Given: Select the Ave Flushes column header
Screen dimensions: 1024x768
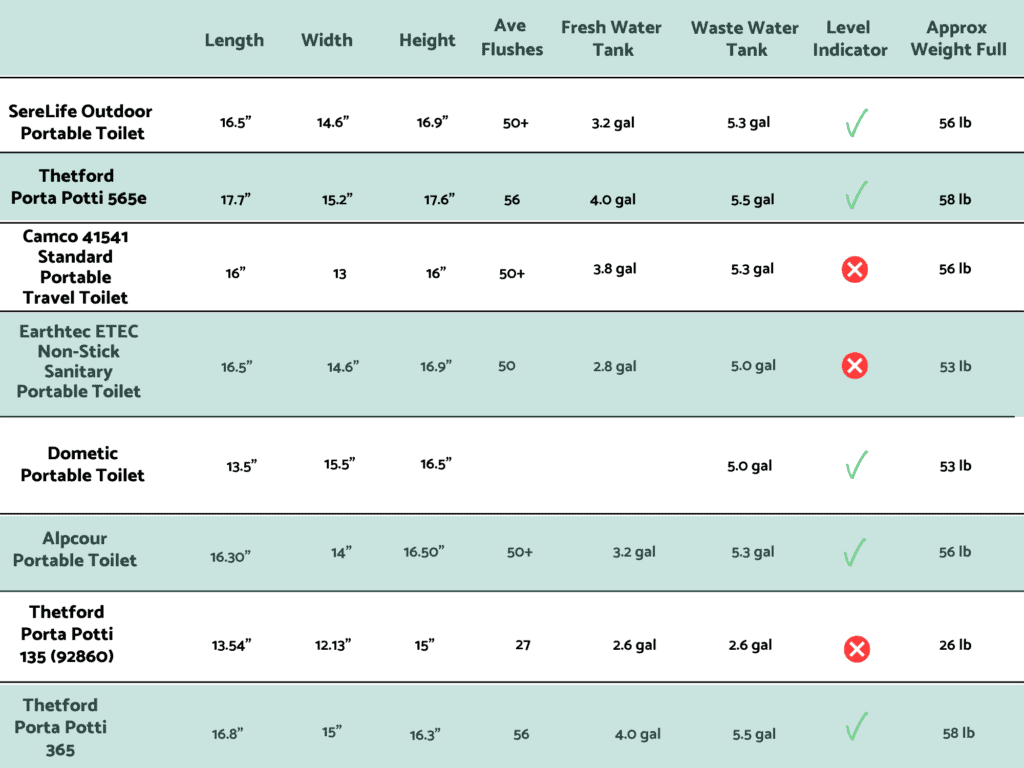Looking at the screenshot, I should [512, 37].
